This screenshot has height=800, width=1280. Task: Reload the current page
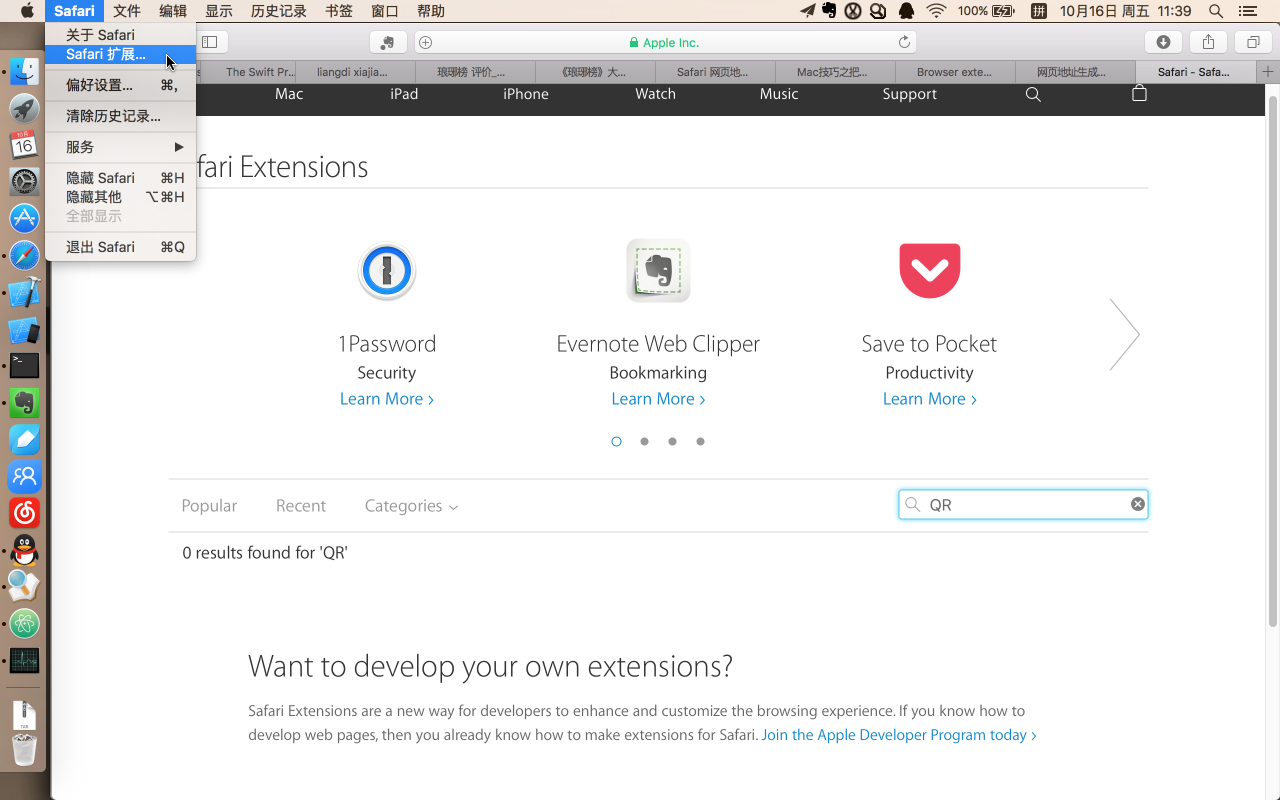click(904, 42)
